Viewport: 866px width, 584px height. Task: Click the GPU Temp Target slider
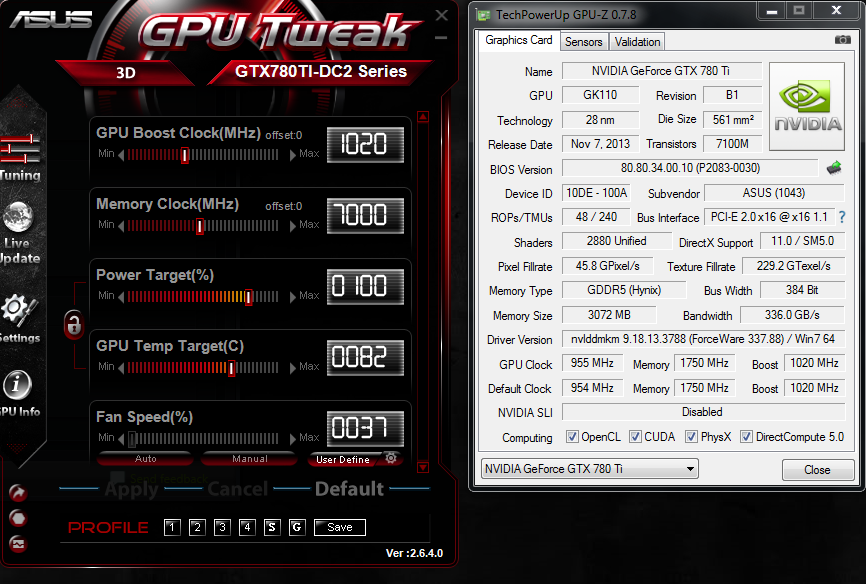(203, 368)
